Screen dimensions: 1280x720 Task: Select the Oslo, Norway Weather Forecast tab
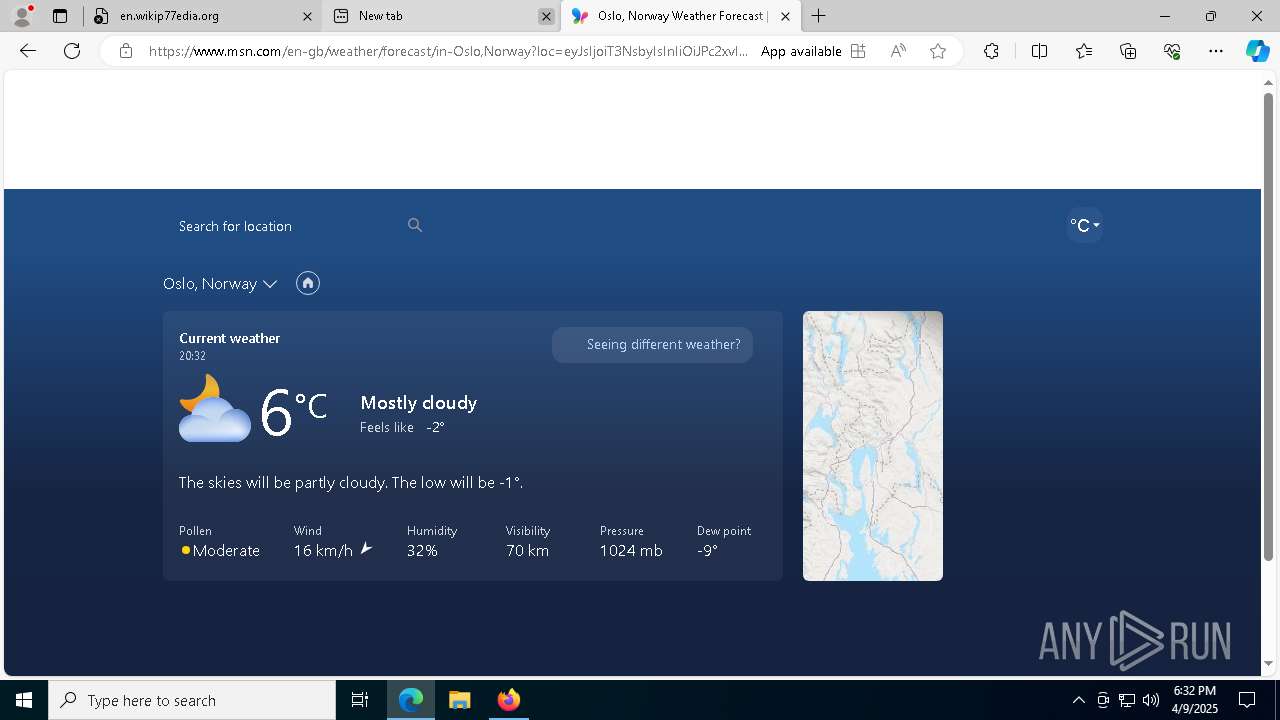681,16
